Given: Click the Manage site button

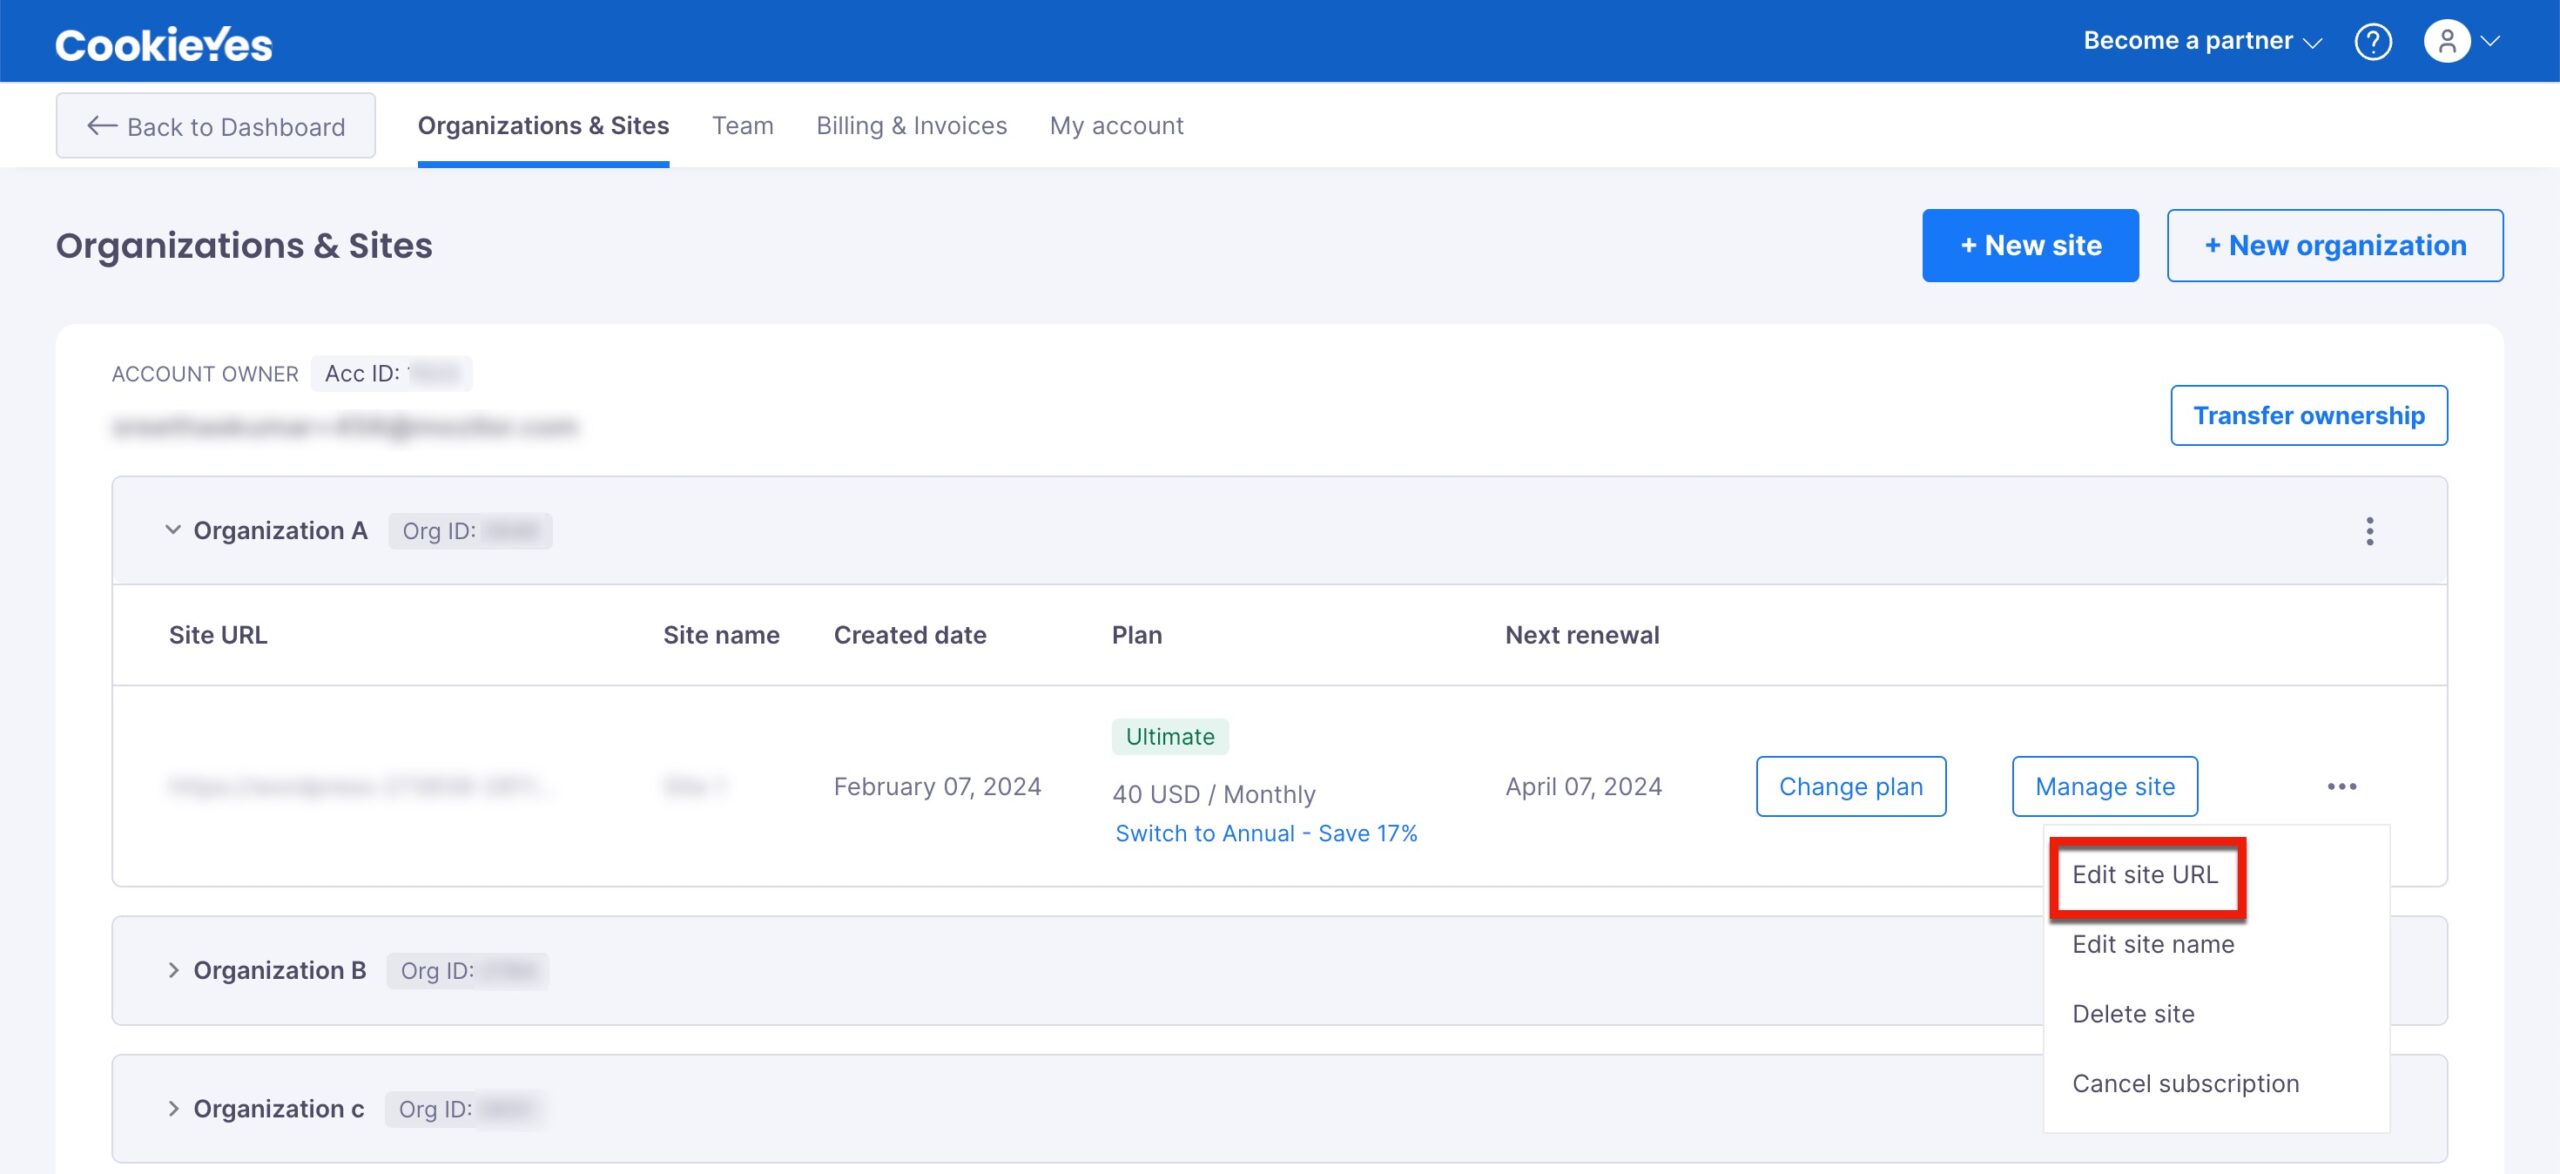Looking at the screenshot, I should (2104, 785).
